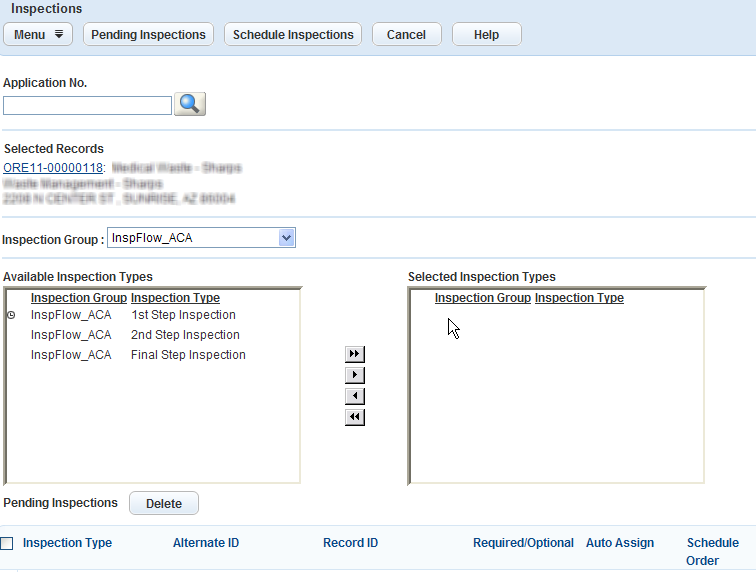
Task: Click the Pending Inspections button
Action: tap(148, 34)
